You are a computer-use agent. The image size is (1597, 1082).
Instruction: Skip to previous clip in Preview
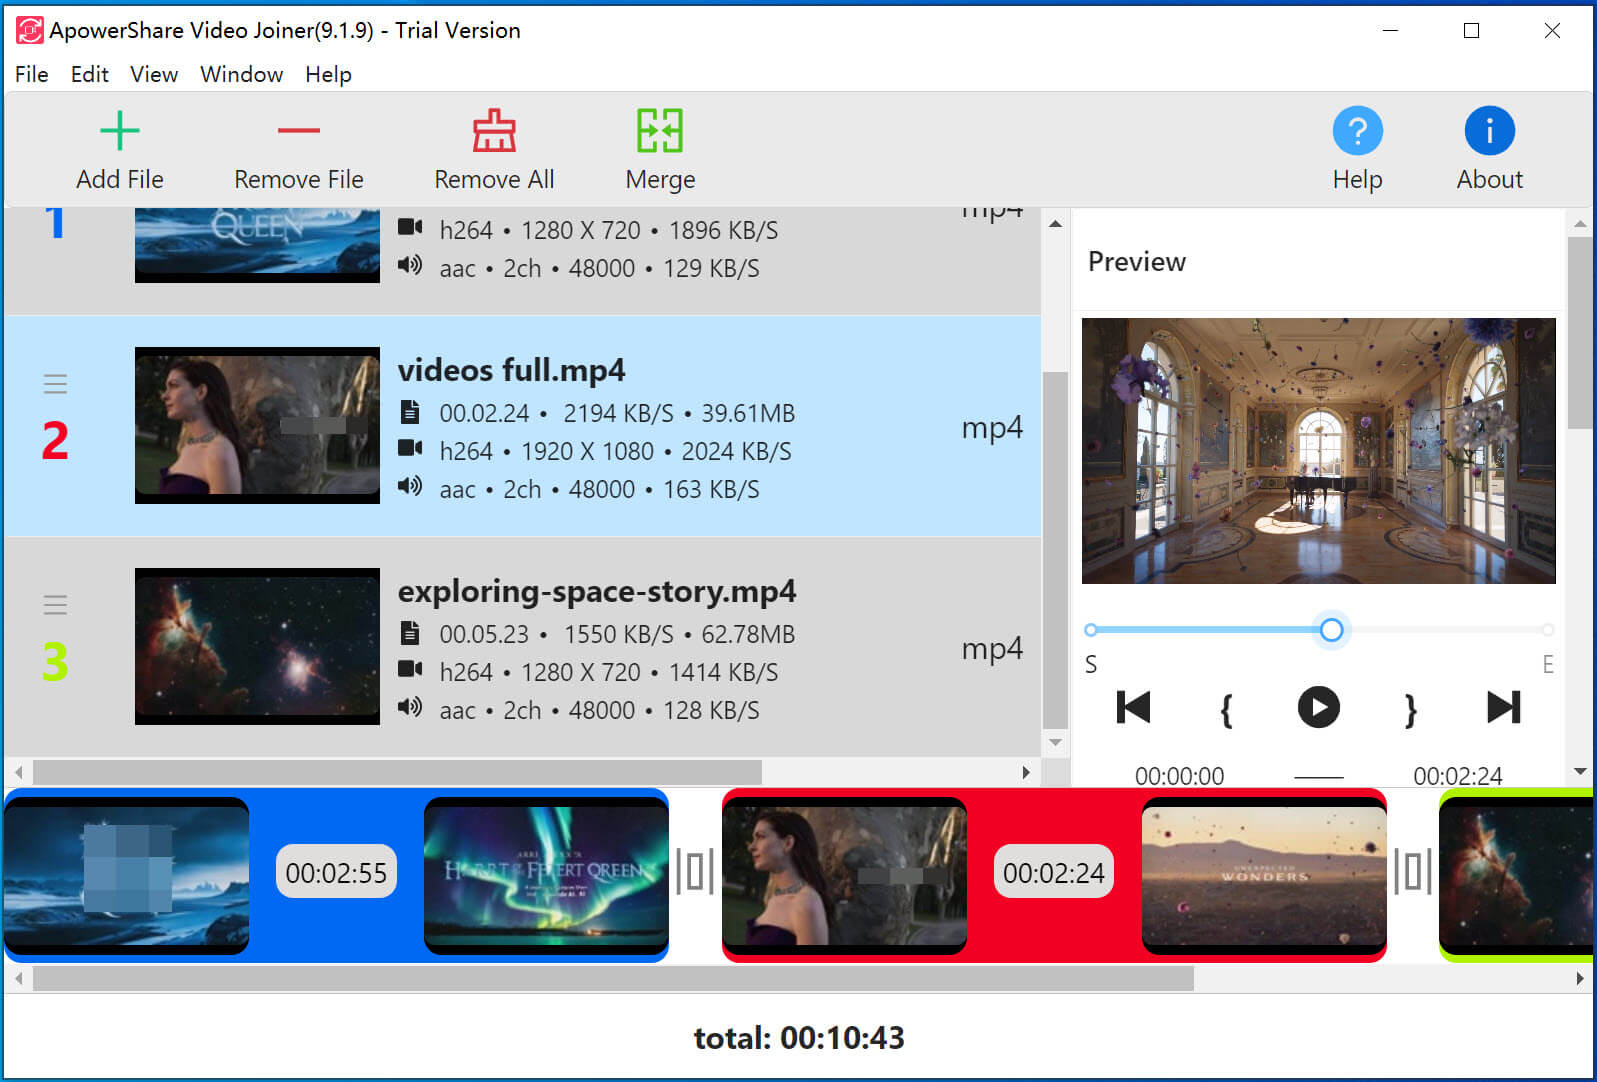[1133, 708]
